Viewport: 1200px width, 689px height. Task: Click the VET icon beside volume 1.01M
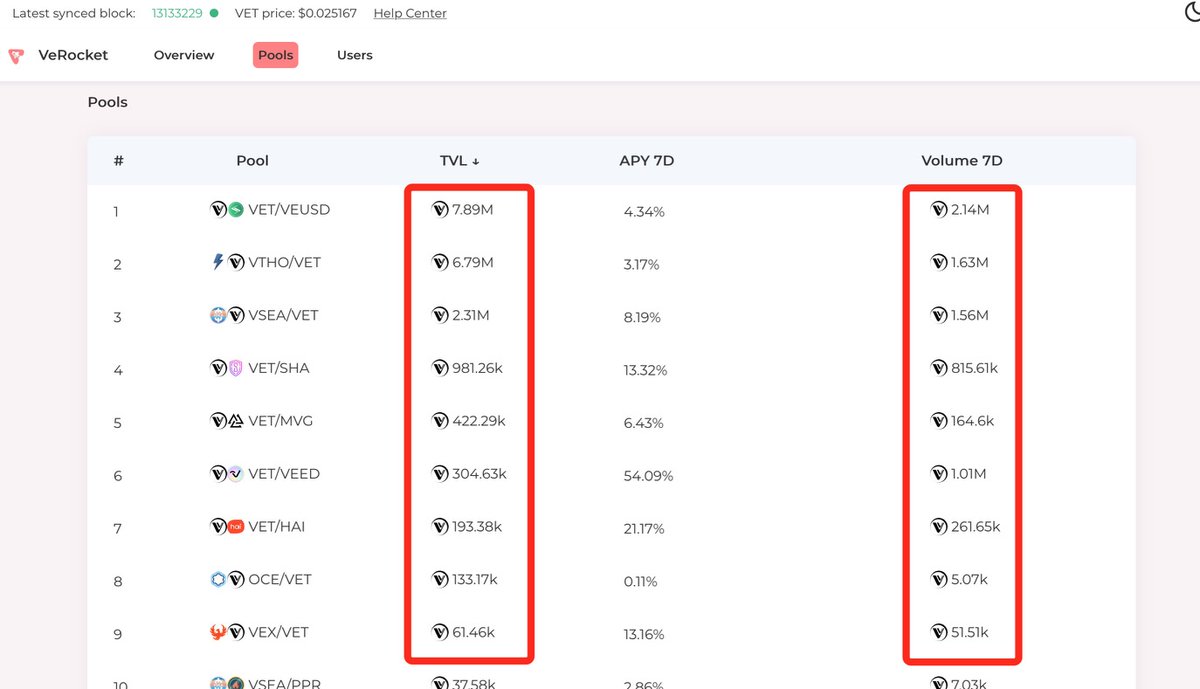[x=939, y=473]
